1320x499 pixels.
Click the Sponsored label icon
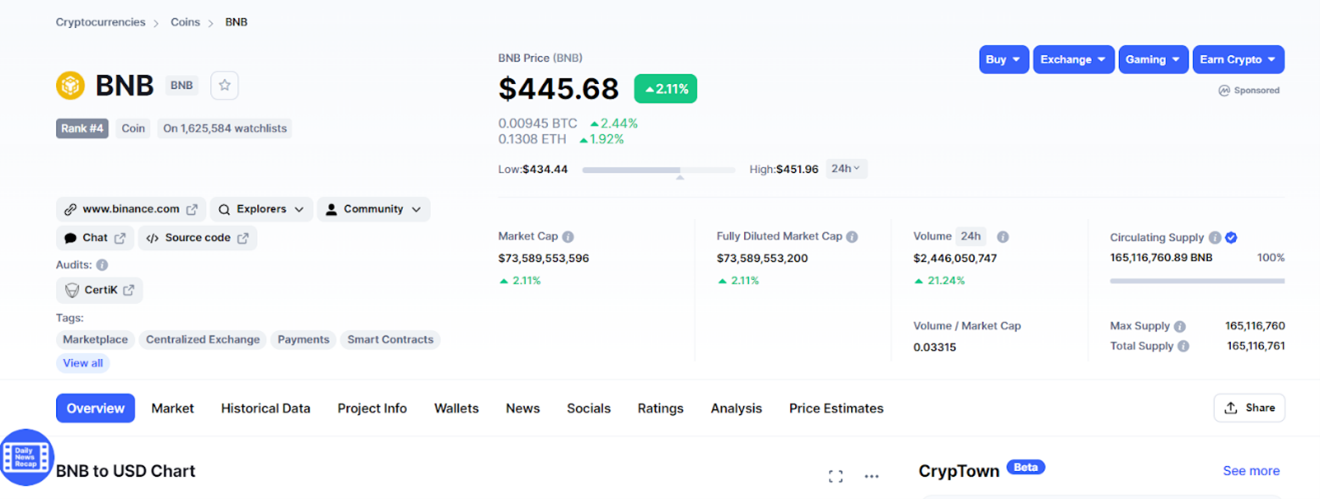1224,90
